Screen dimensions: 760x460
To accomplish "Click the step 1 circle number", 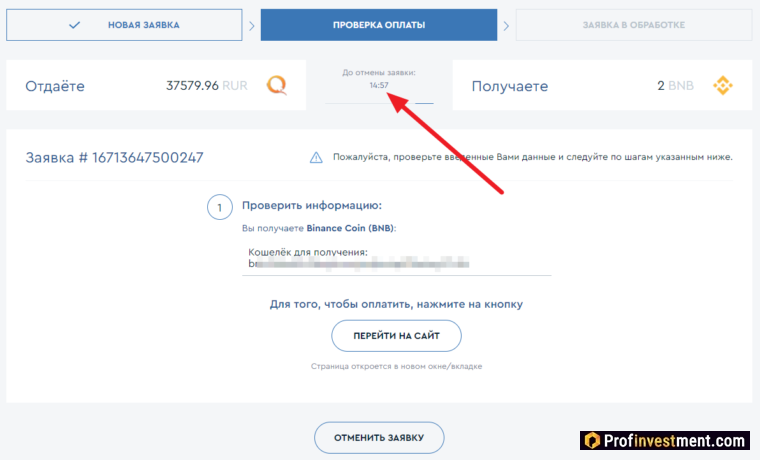I will tap(220, 207).
